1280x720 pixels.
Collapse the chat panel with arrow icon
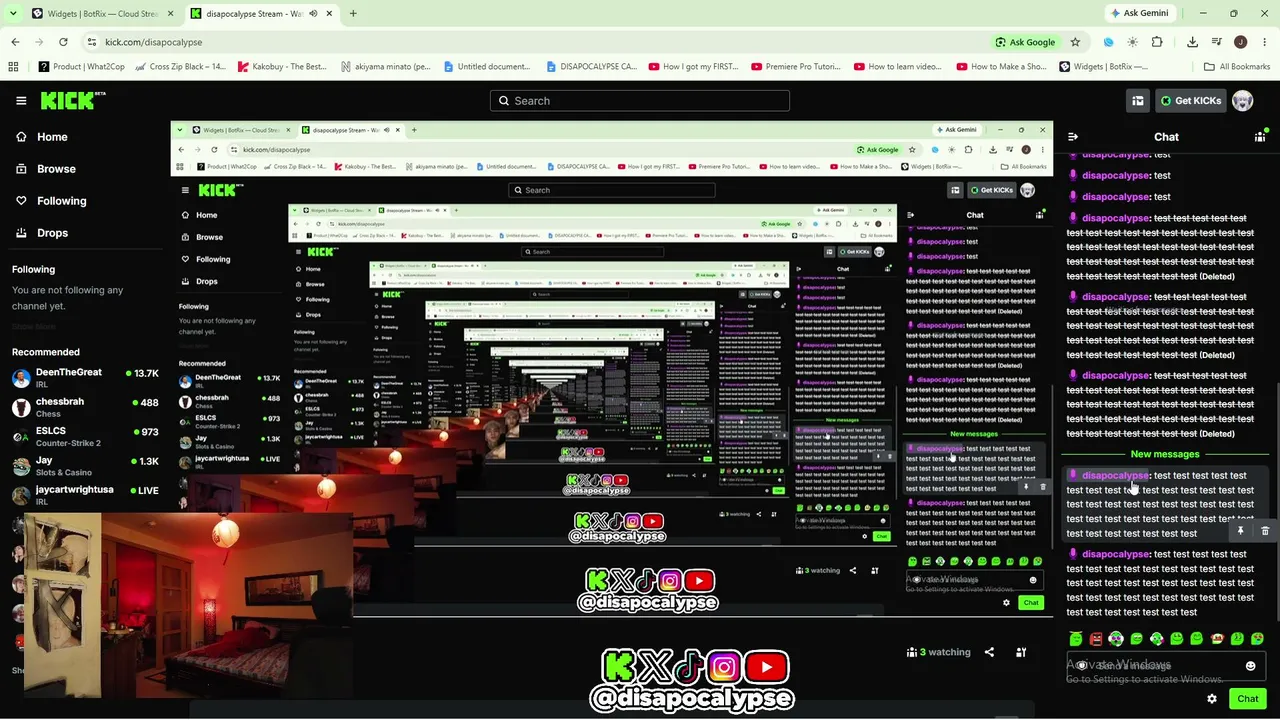(x=1072, y=137)
